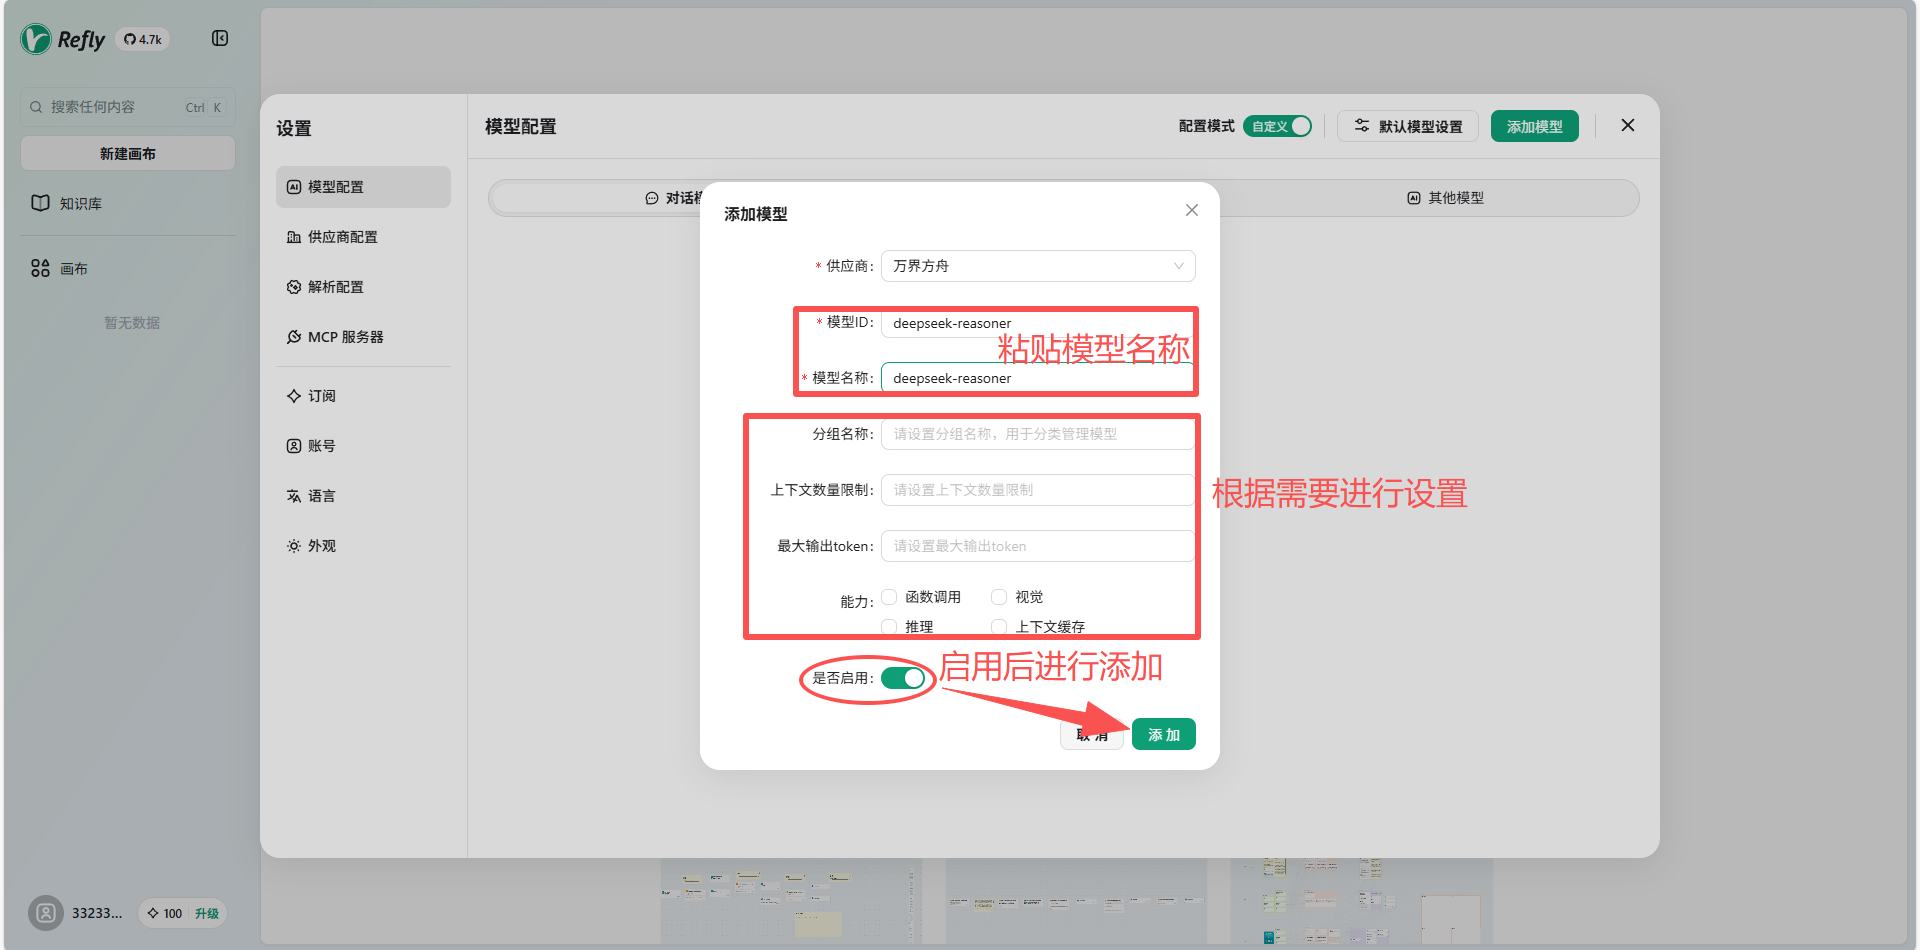The image size is (1920, 950).
Task: Toggle the 是否启用 enable switch
Action: pyautogui.click(x=902, y=678)
